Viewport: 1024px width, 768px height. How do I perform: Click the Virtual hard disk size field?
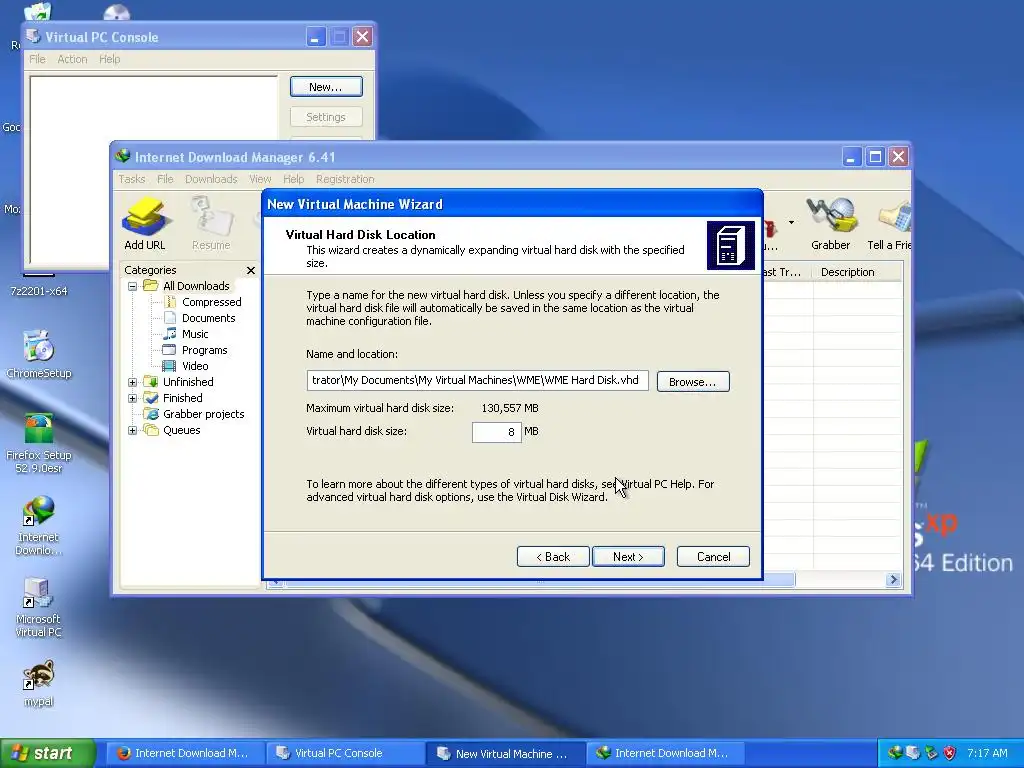coord(496,432)
